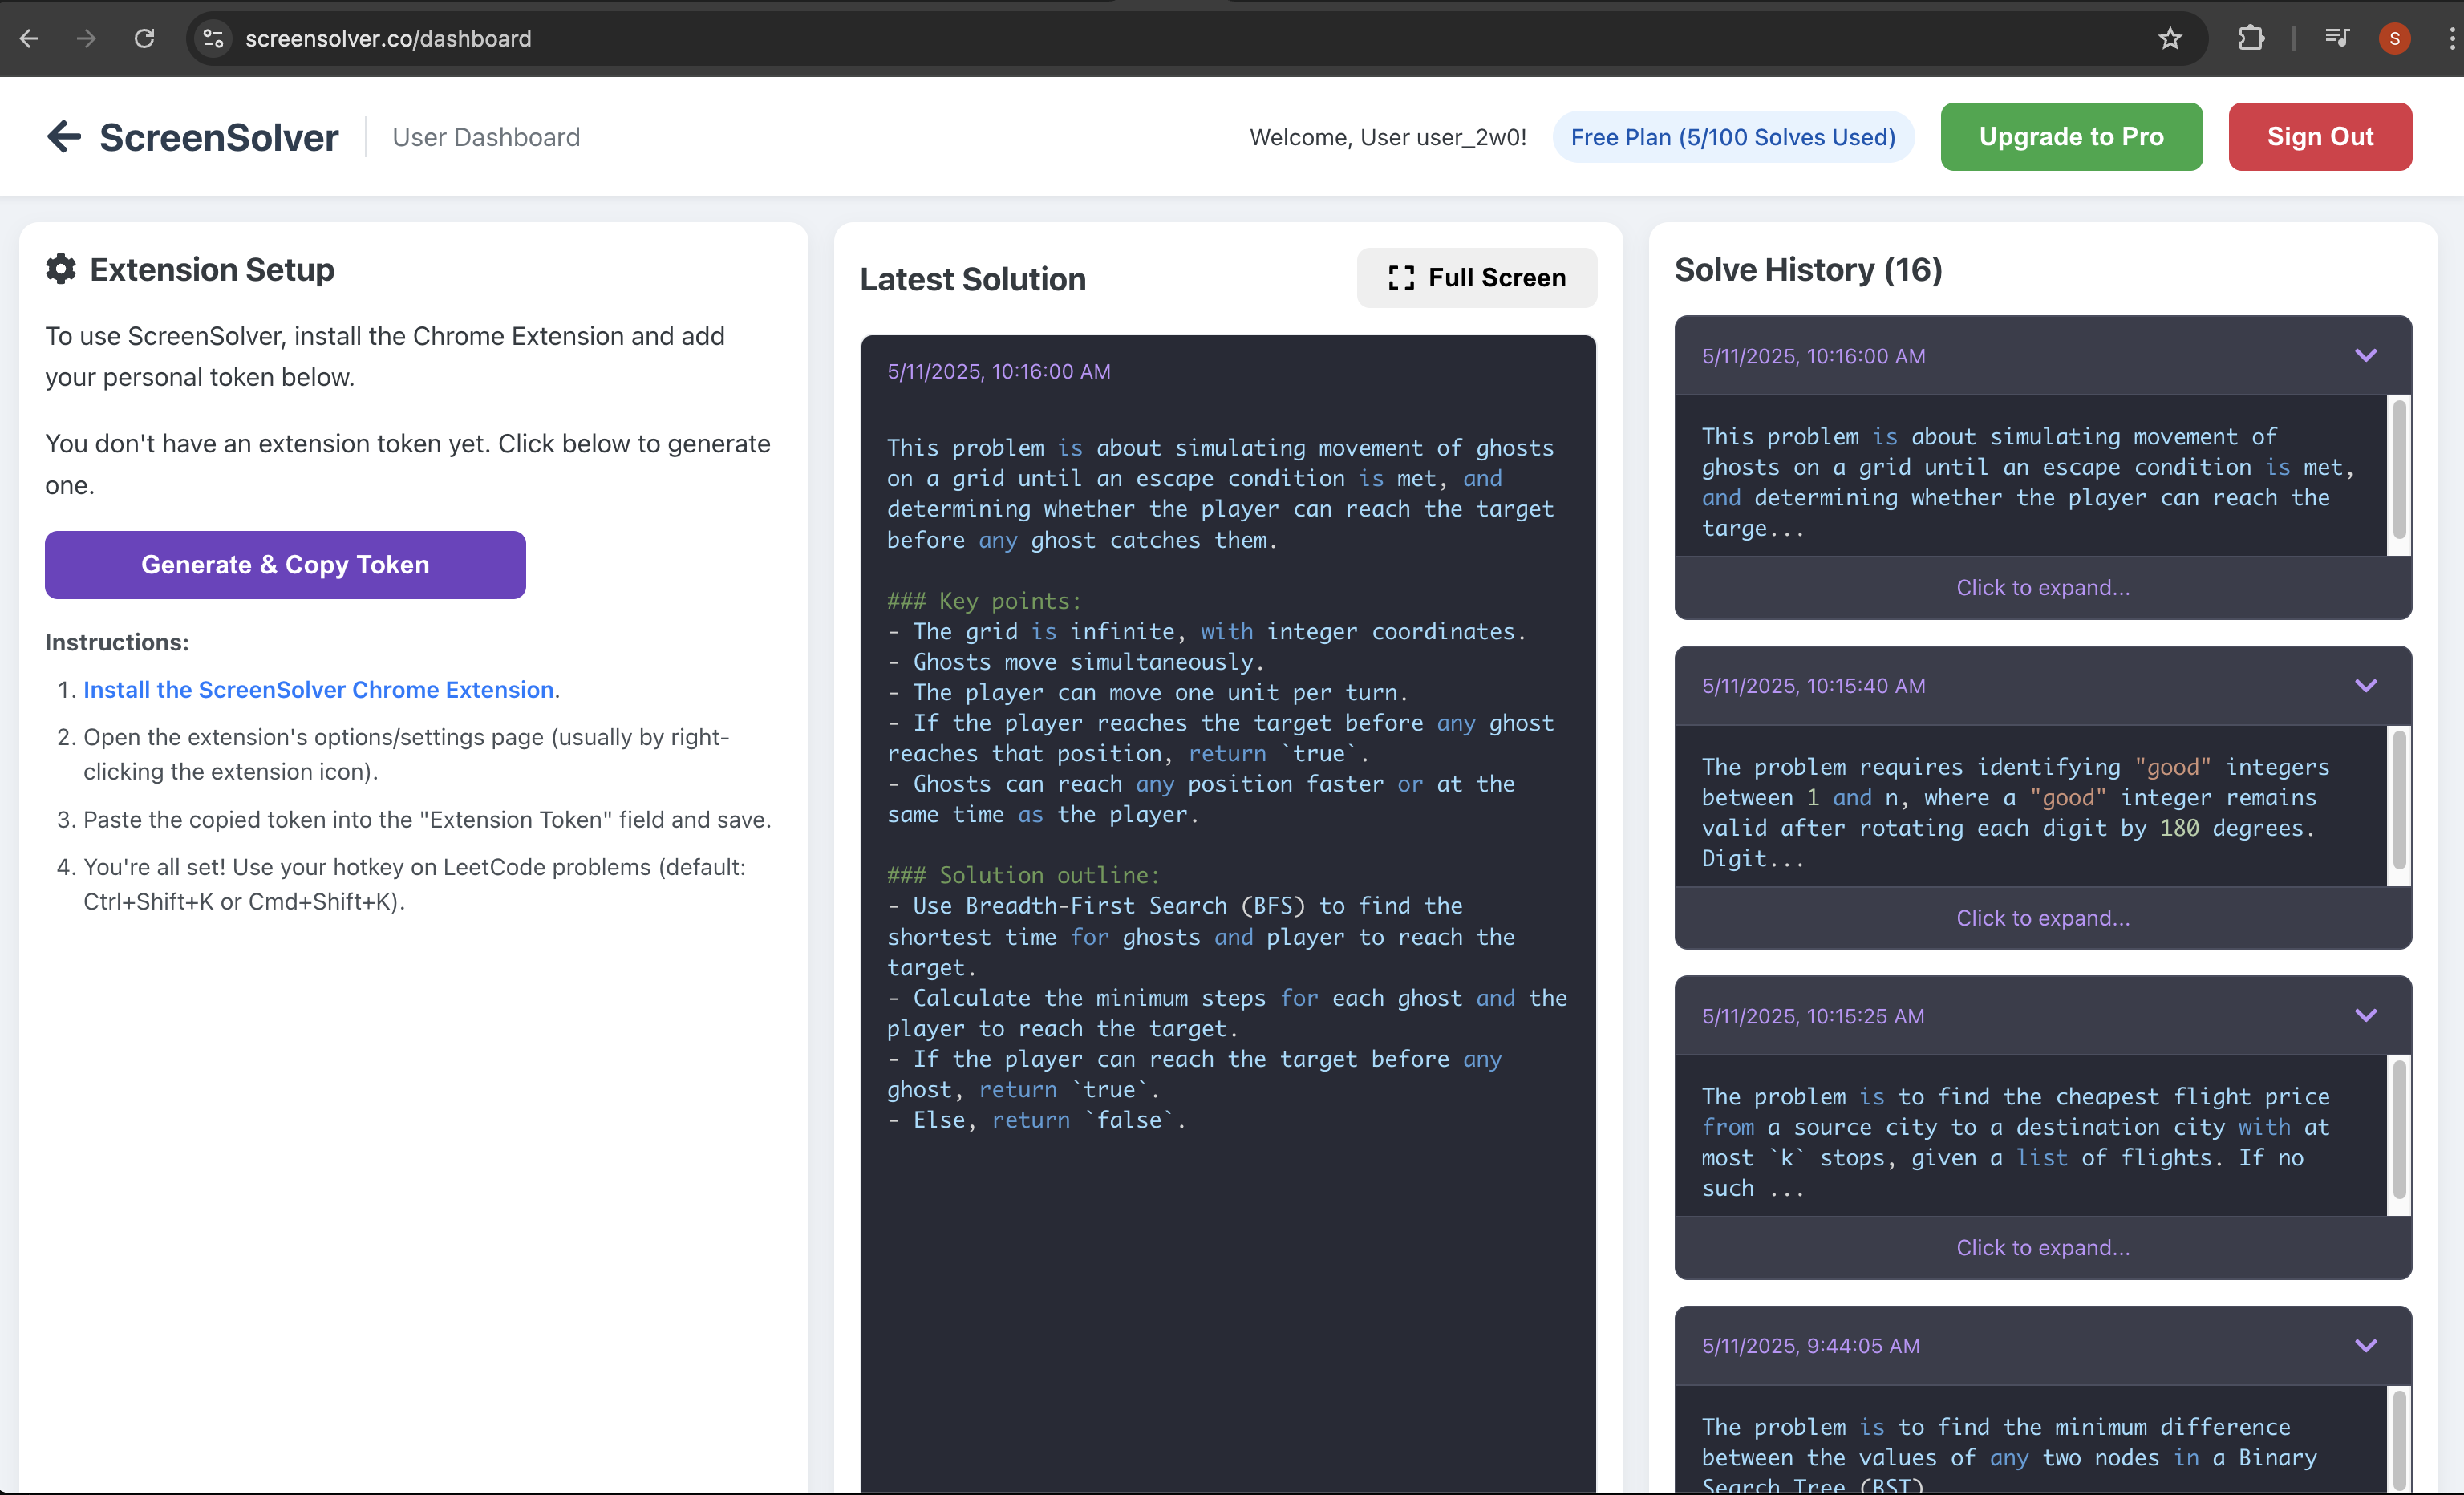Click the Latest Solution timestamp 5/11/2025, 10:16:00 AM
This screenshot has height=1495, width=2464.
998,371
